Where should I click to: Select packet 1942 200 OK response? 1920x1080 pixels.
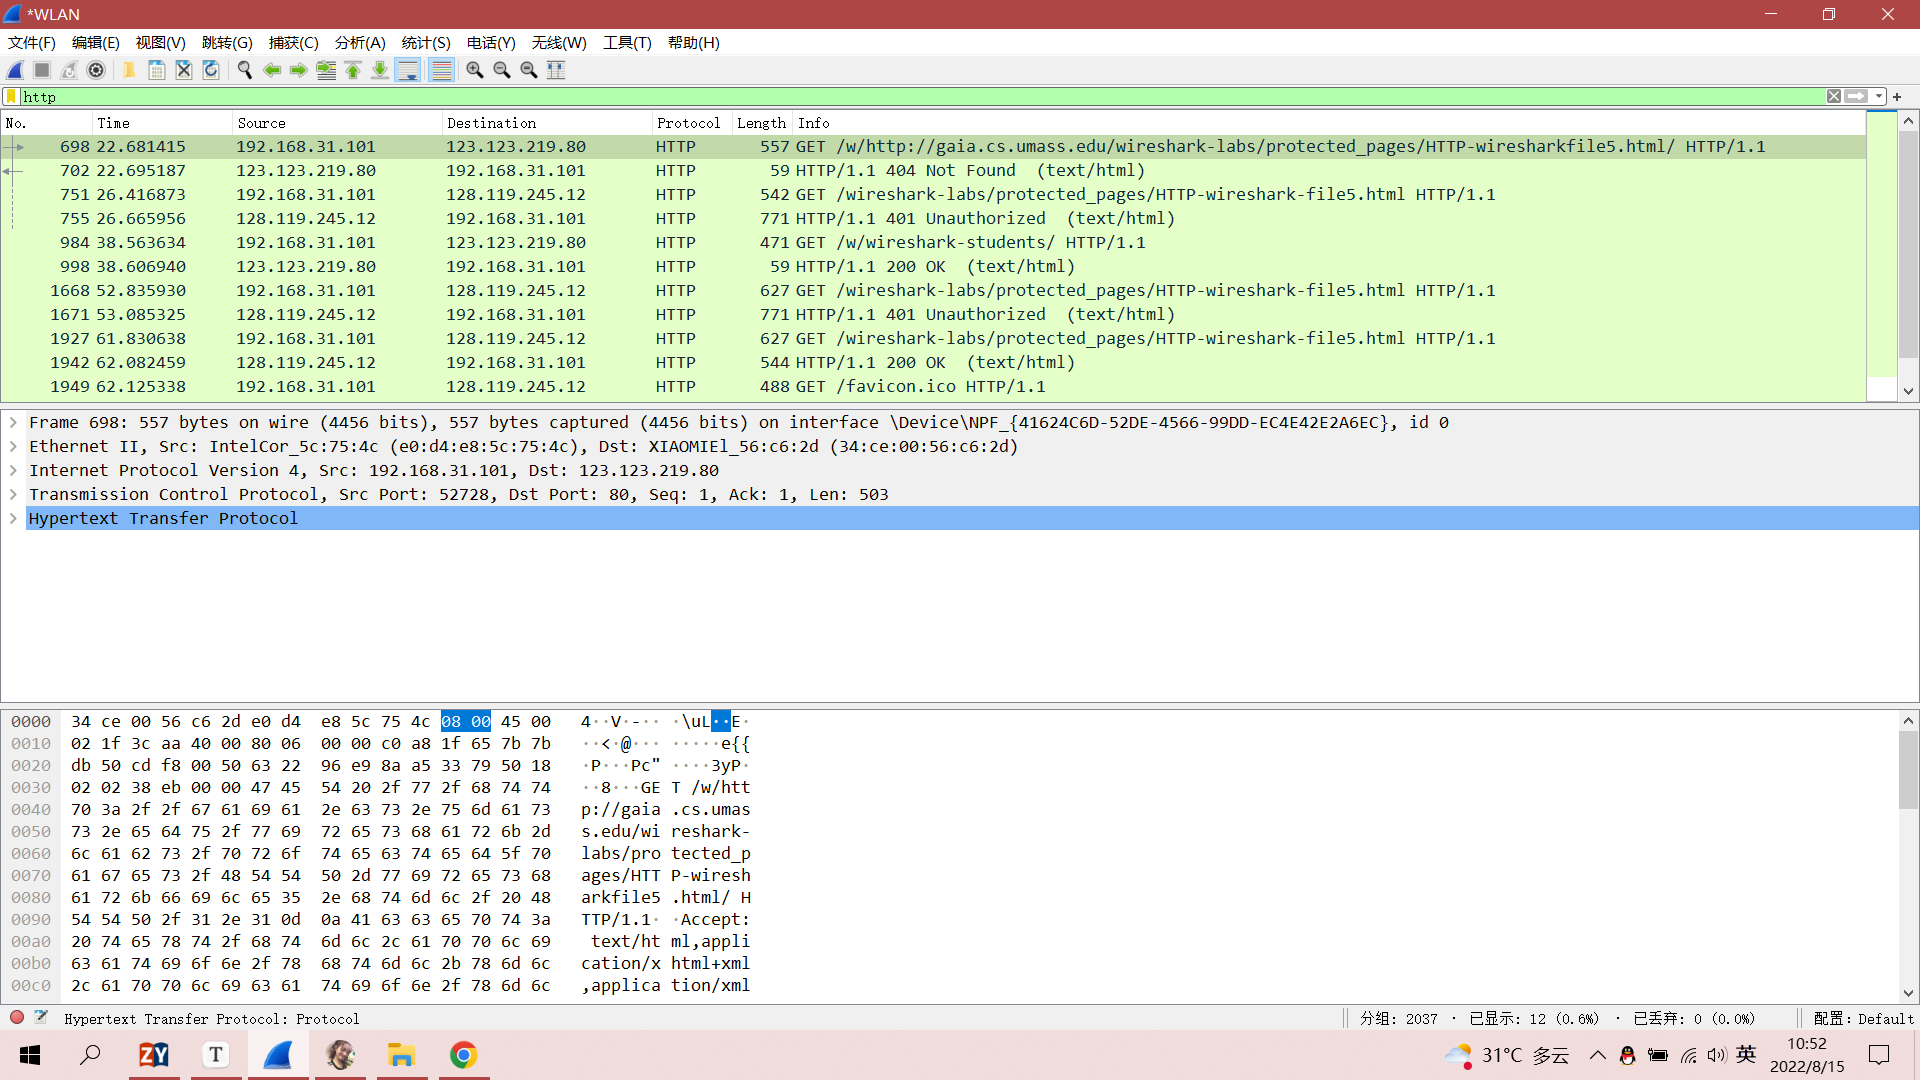pyautogui.click(x=933, y=363)
